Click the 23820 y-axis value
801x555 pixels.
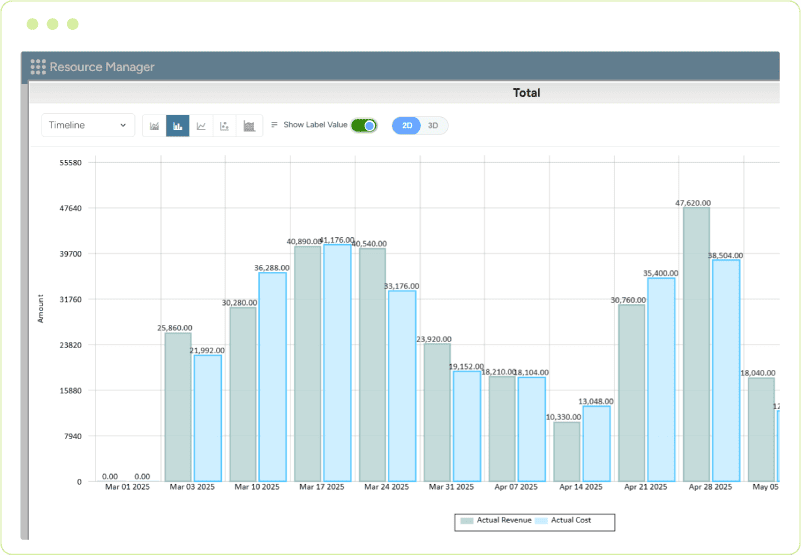tap(70, 345)
